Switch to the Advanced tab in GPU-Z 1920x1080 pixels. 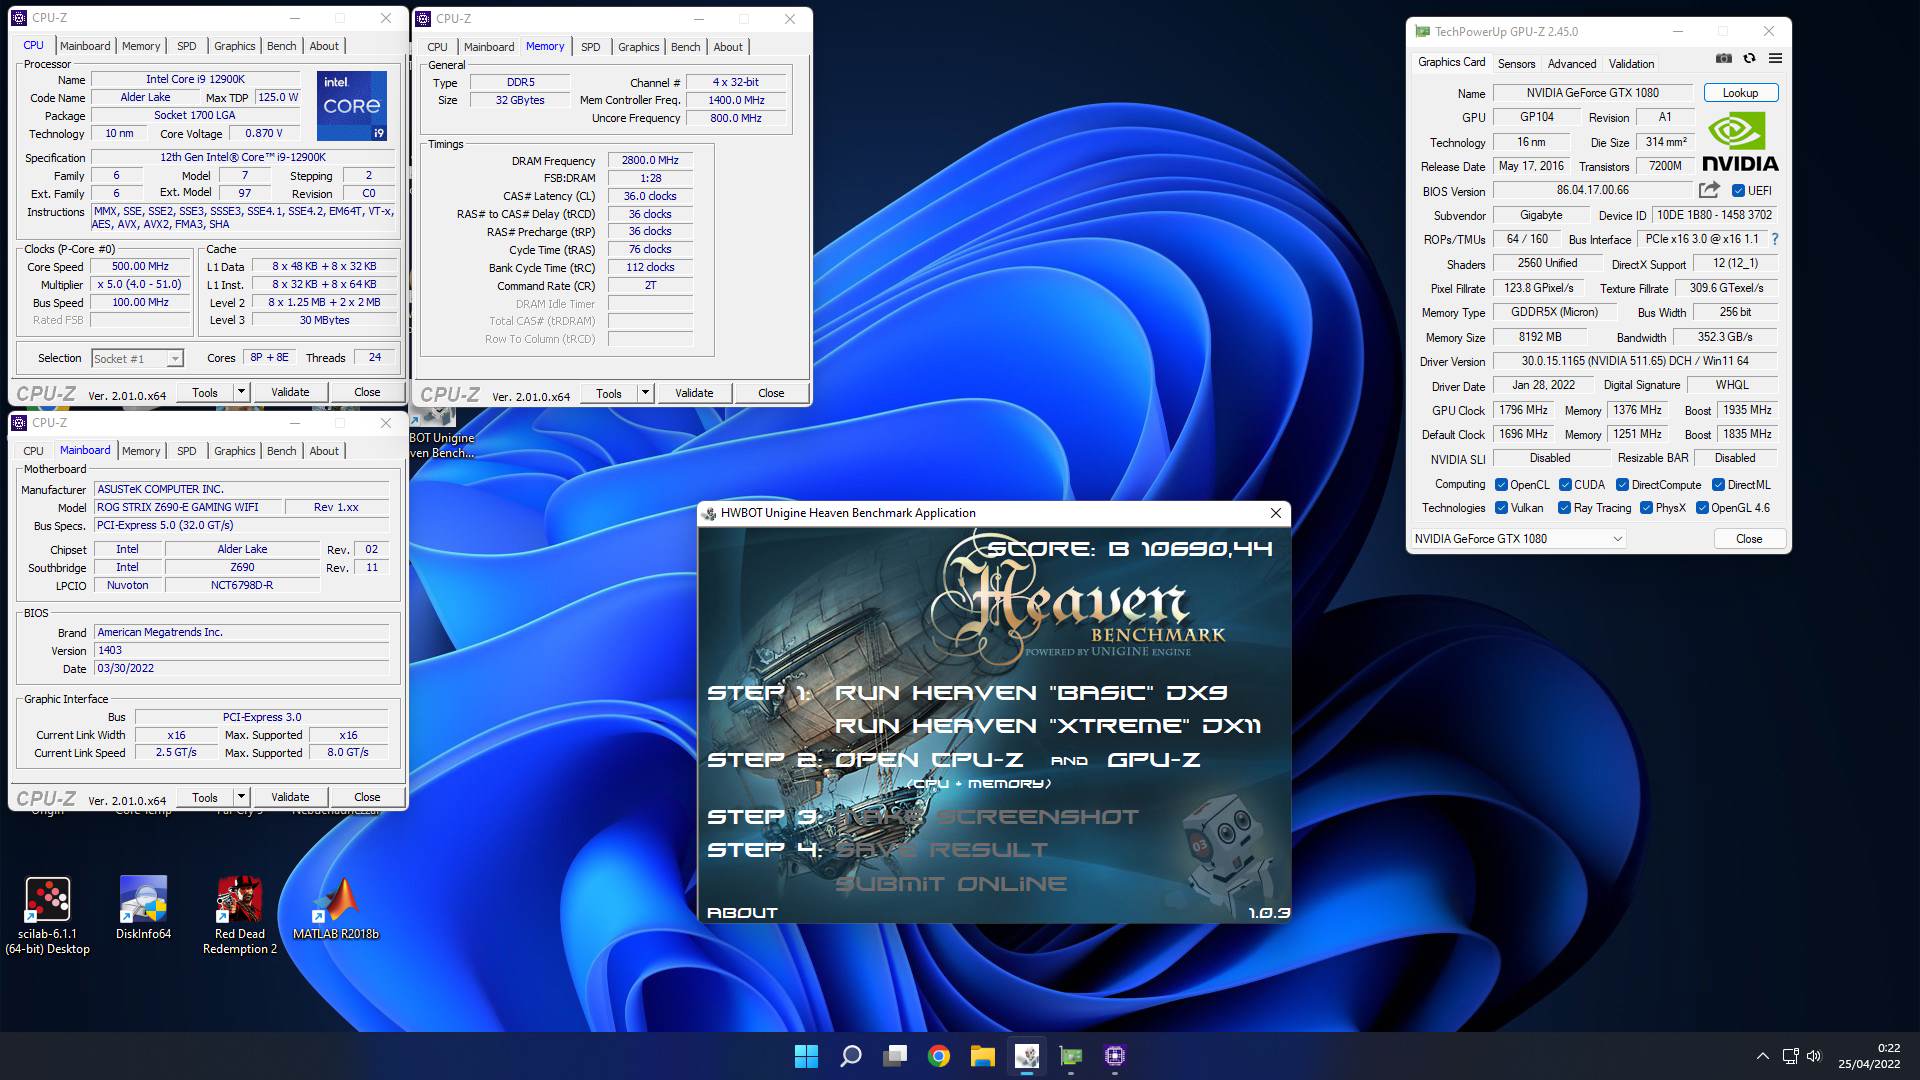click(x=1571, y=63)
